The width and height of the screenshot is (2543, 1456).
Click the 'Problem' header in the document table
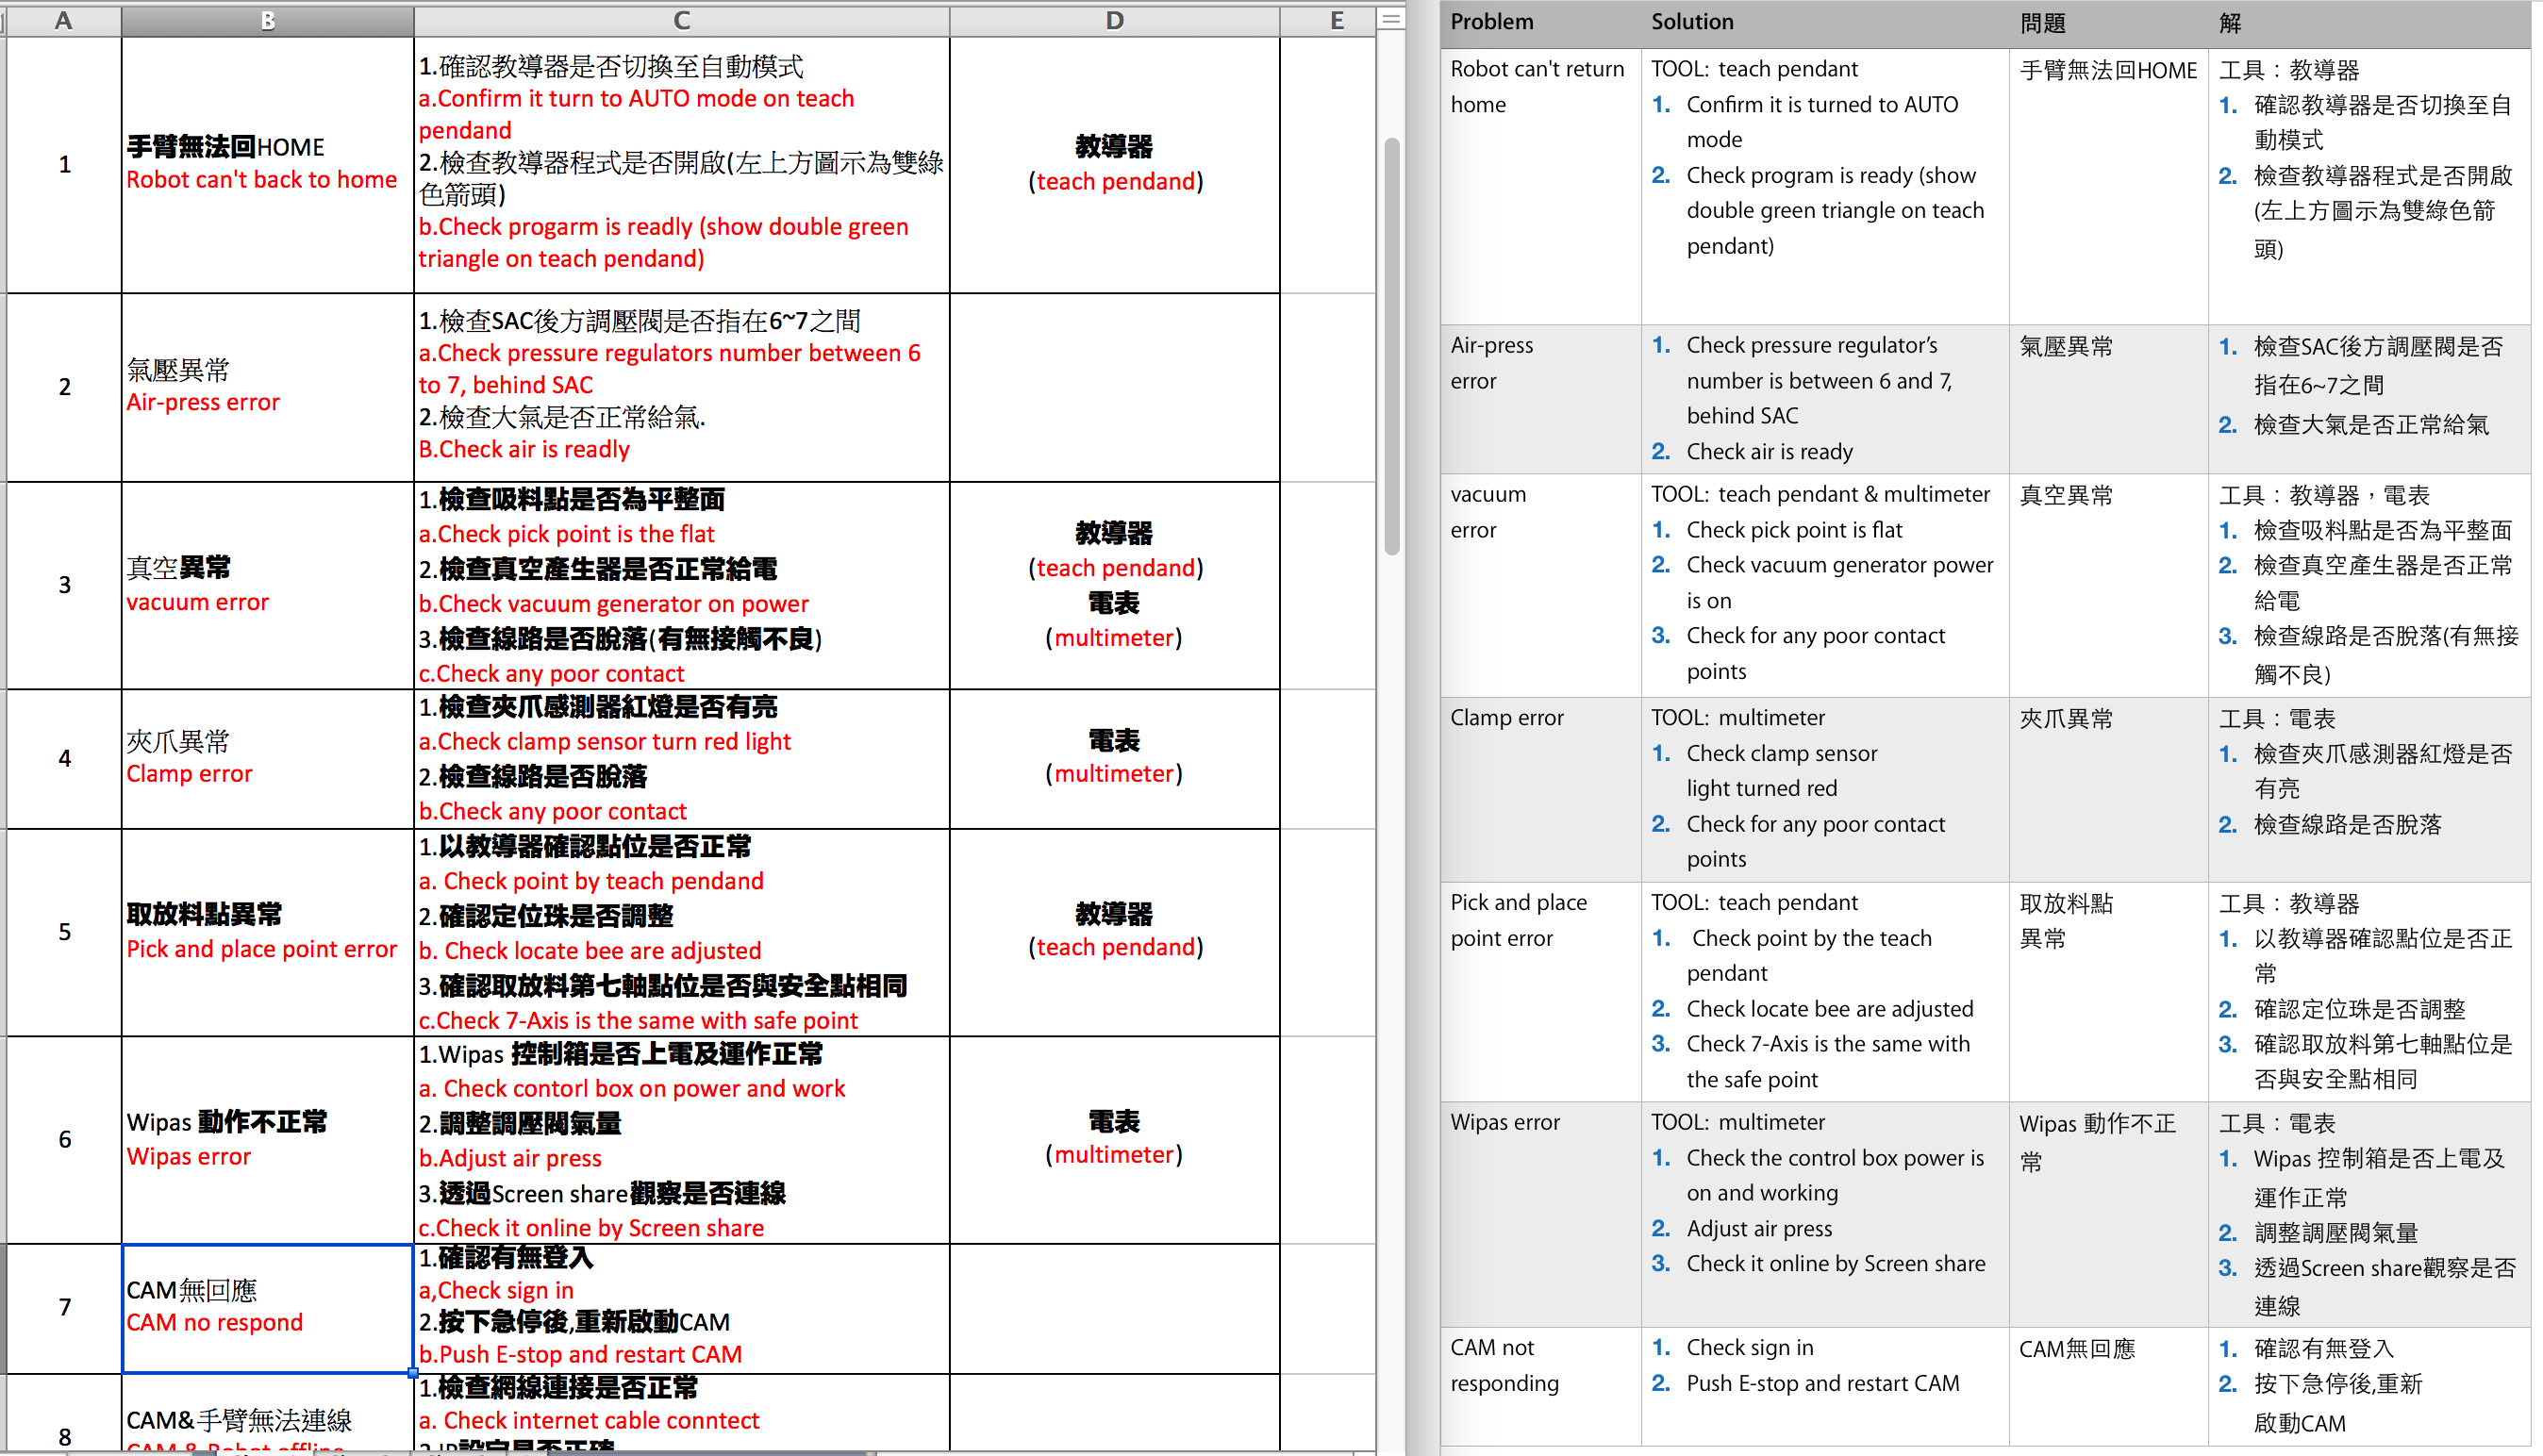point(1491,22)
